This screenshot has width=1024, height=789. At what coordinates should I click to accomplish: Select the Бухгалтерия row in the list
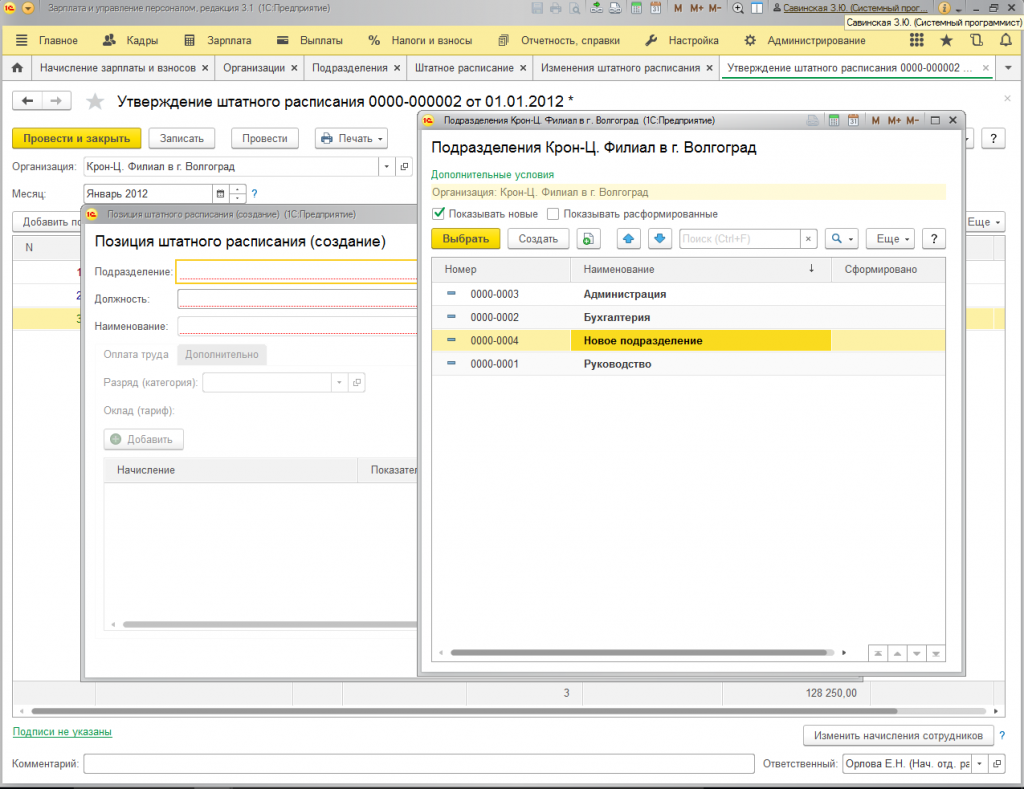point(617,317)
